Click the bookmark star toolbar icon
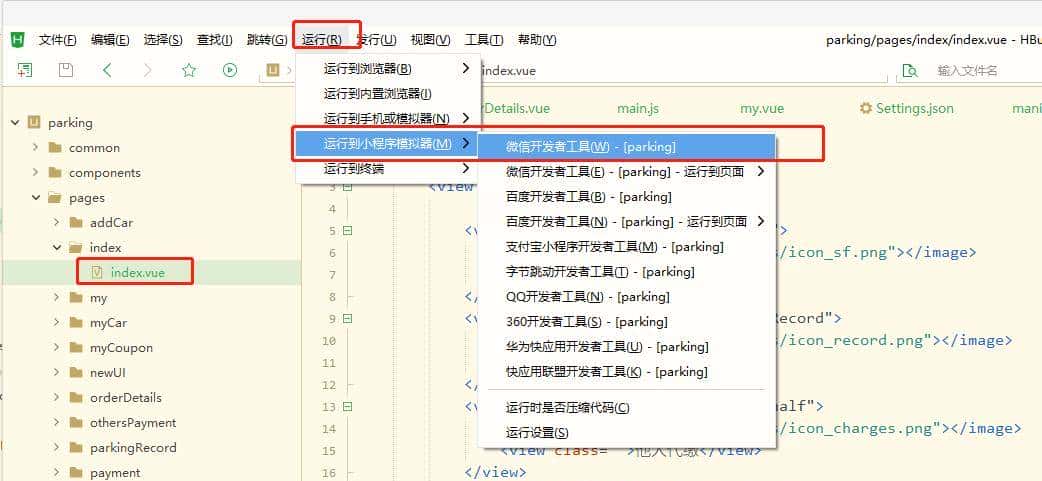Viewport: 1042px width, 481px height. 189,70
